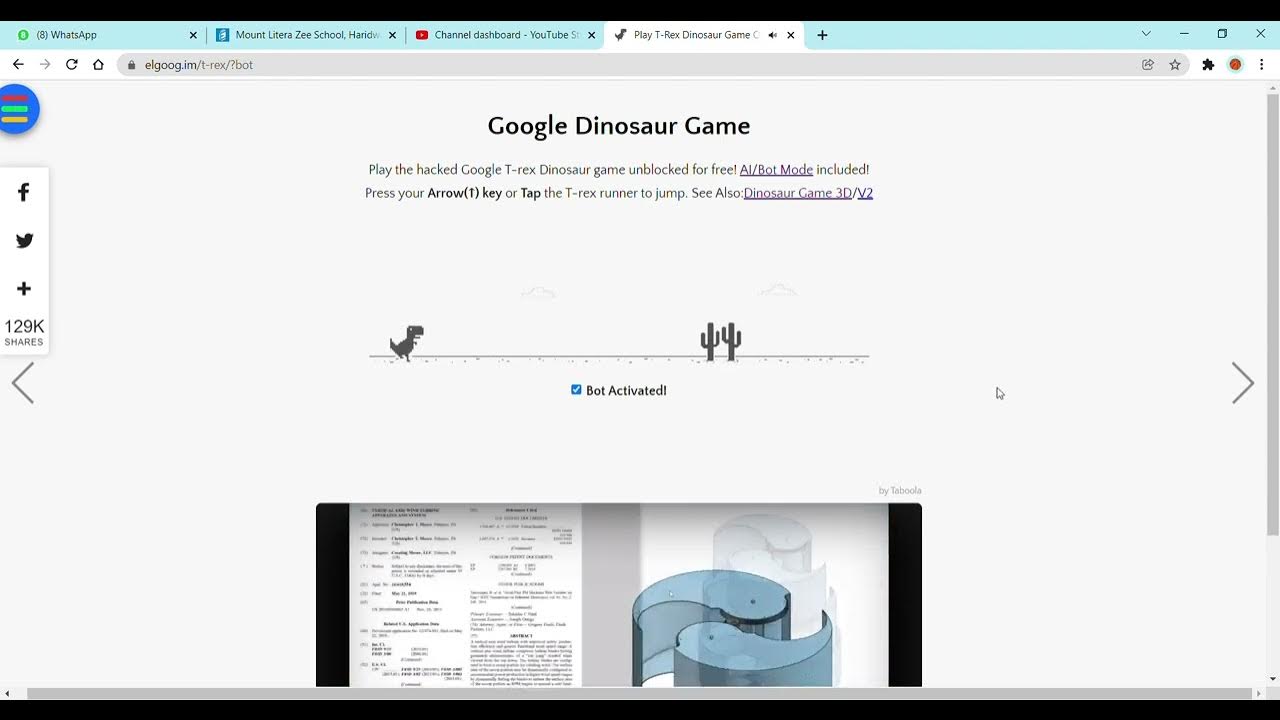Close the YouTube Channel dashboard tab
Viewport: 1280px width, 720px height.
point(591,35)
